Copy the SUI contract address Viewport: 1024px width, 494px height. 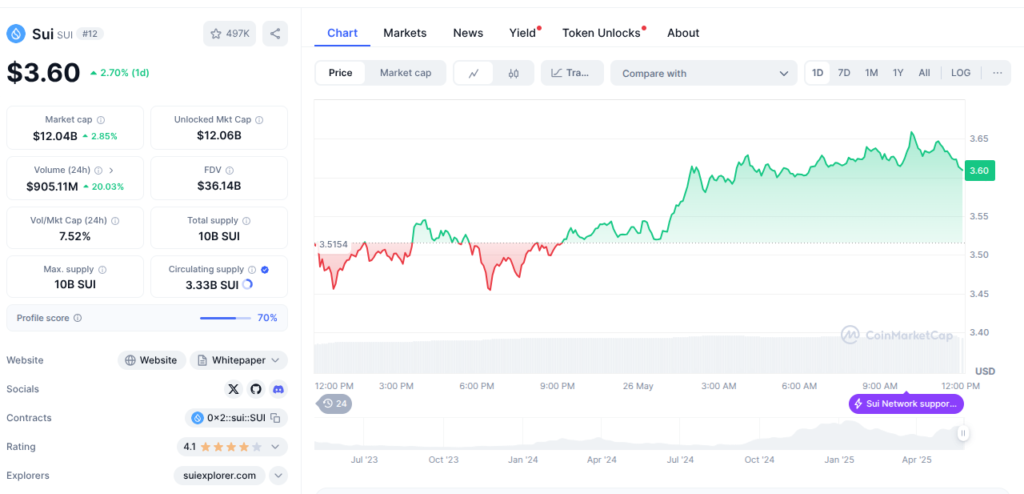click(x=276, y=418)
